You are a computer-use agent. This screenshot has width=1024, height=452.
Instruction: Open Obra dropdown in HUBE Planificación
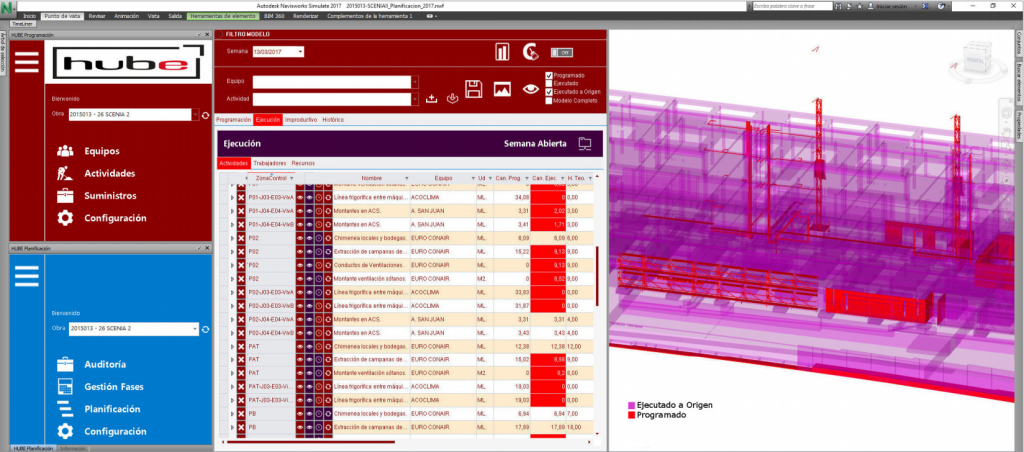pos(196,329)
